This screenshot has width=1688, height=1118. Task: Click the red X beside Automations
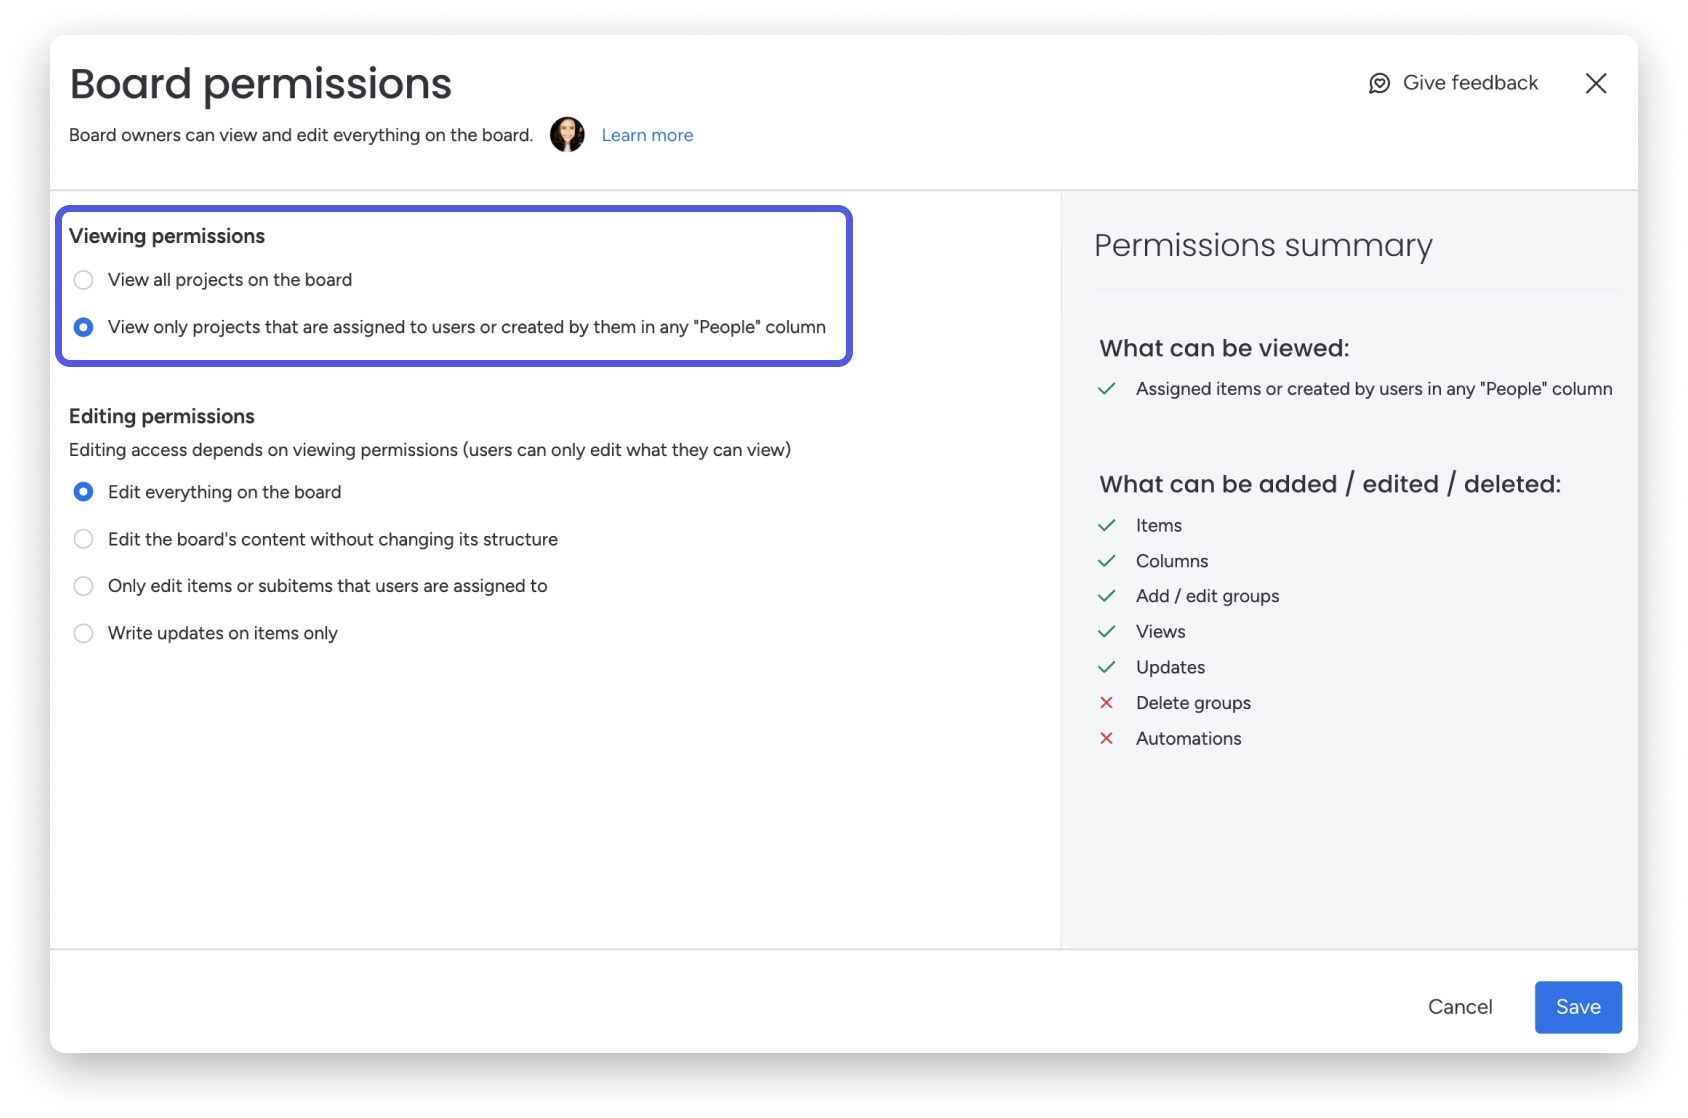tap(1108, 738)
